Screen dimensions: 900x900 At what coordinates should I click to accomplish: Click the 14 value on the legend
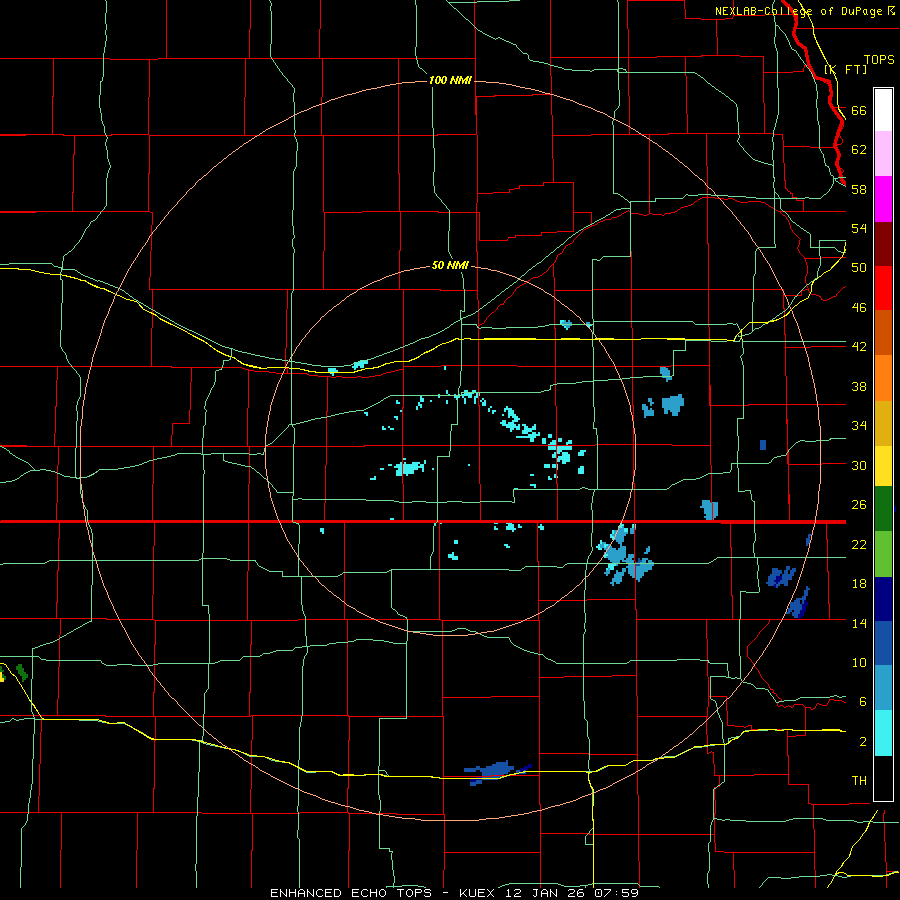coord(859,623)
